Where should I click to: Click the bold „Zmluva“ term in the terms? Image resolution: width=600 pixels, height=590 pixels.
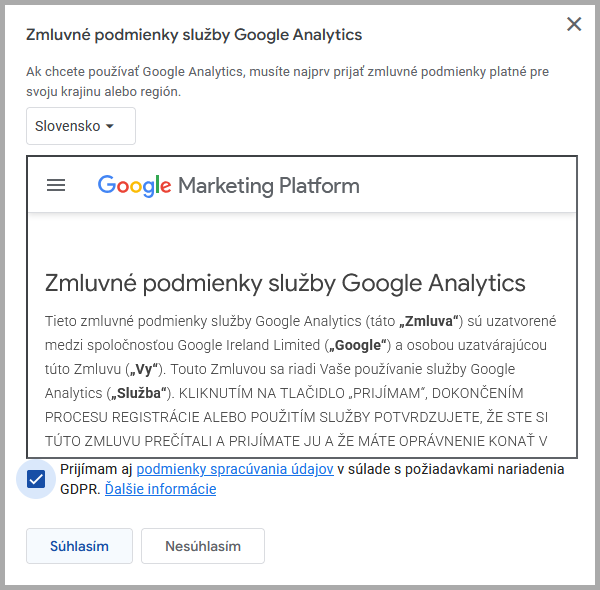(428, 321)
